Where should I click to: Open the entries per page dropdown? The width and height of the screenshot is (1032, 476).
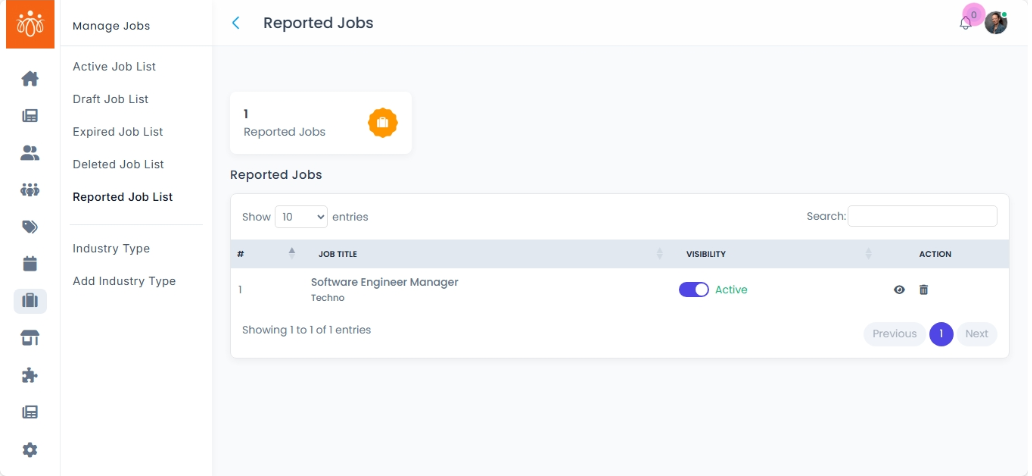pos(301,216)
